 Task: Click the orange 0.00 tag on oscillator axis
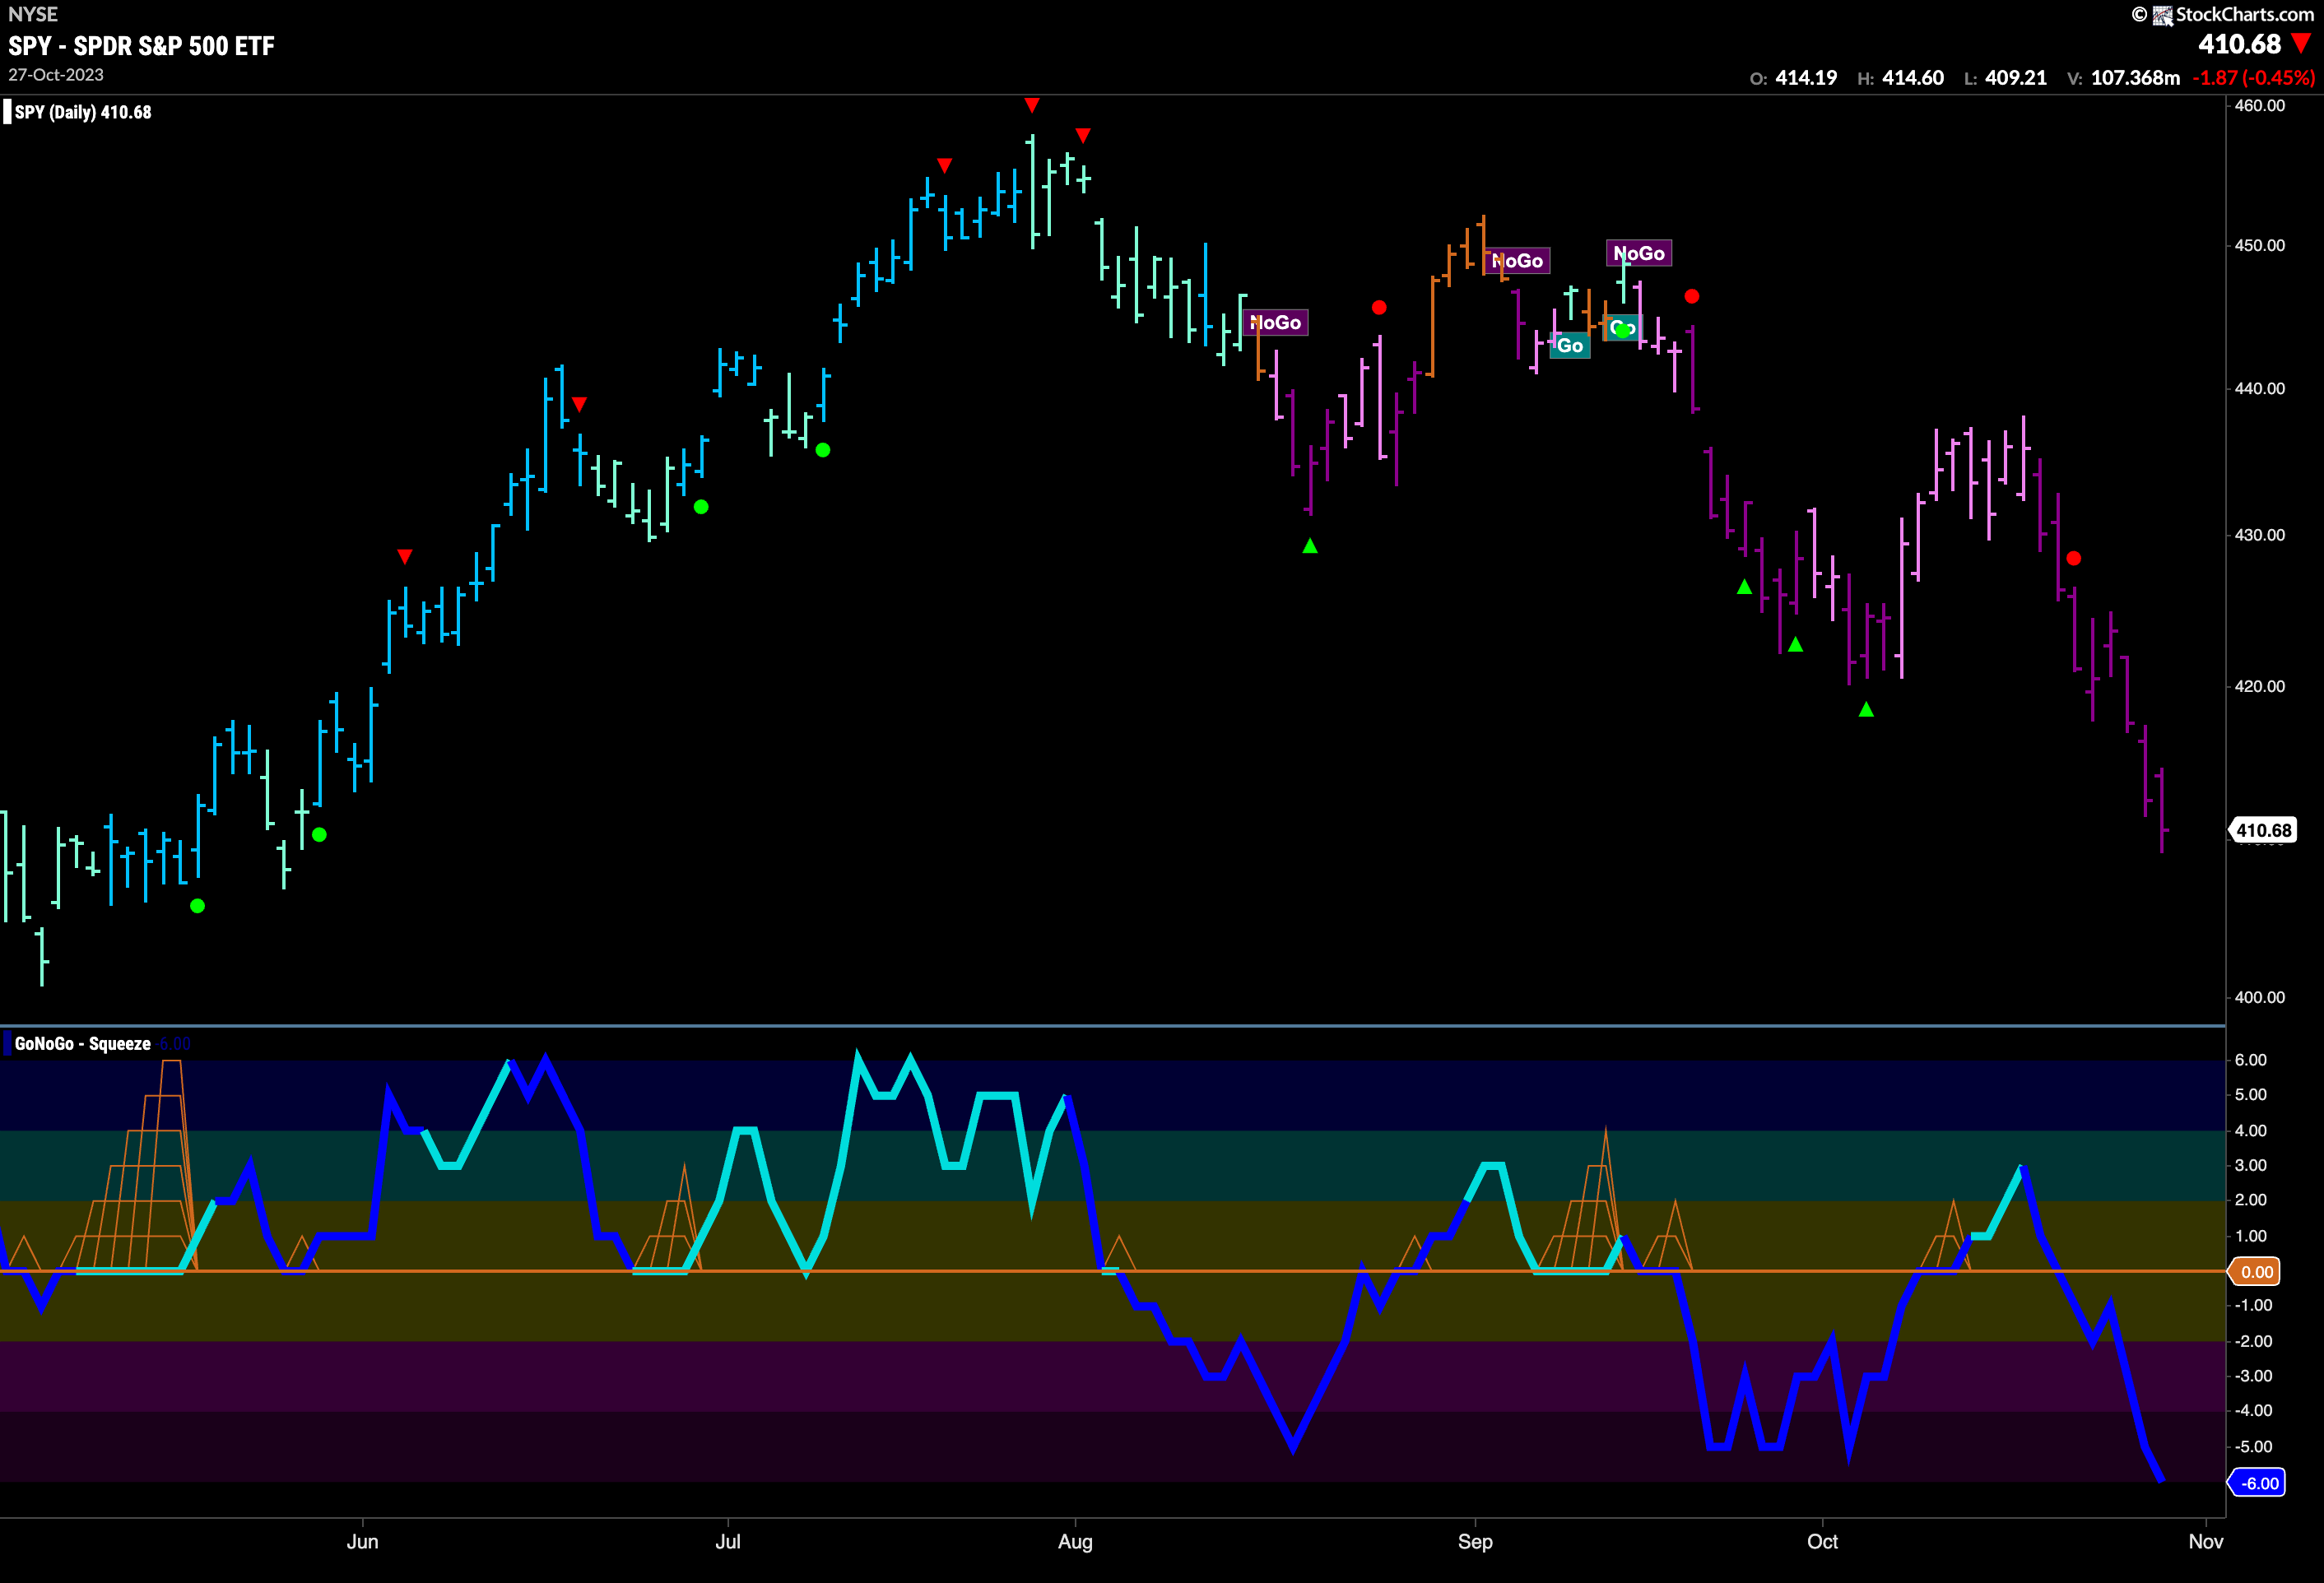(x=2256, y=1272)
